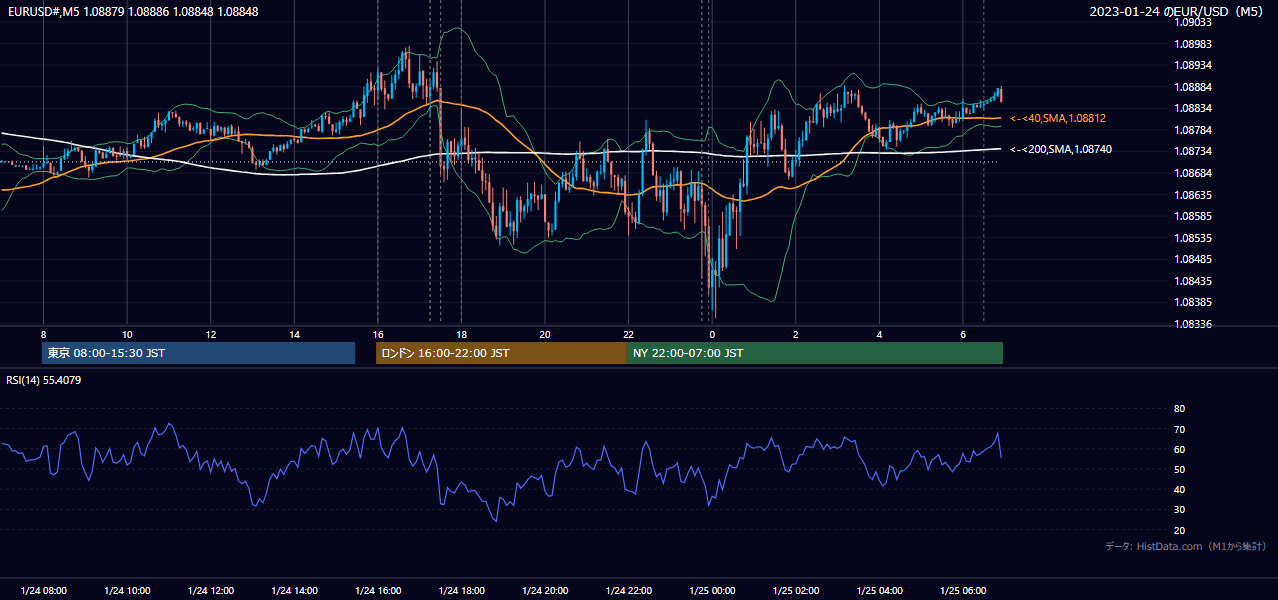Click hour tick 12 under the price chart
Viewport: 1278px width, 600px height.
pyautogui.click(x=211, y=334)
